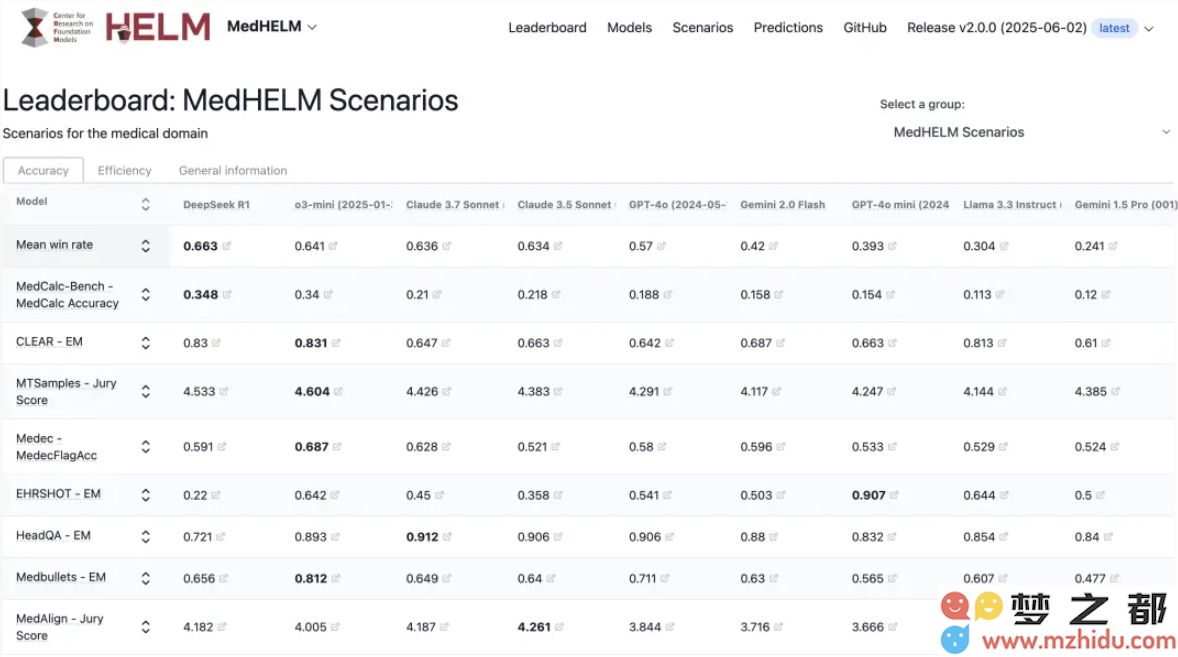Open external link icon beside 0.241 Gemini 1.5 value

[x=1113, y=246]
